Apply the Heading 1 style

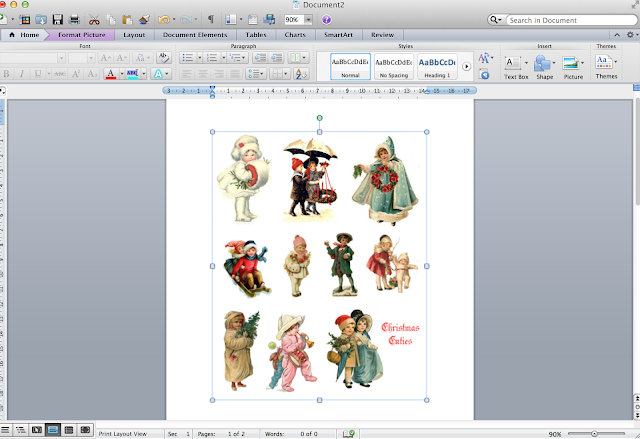[437, 66]
